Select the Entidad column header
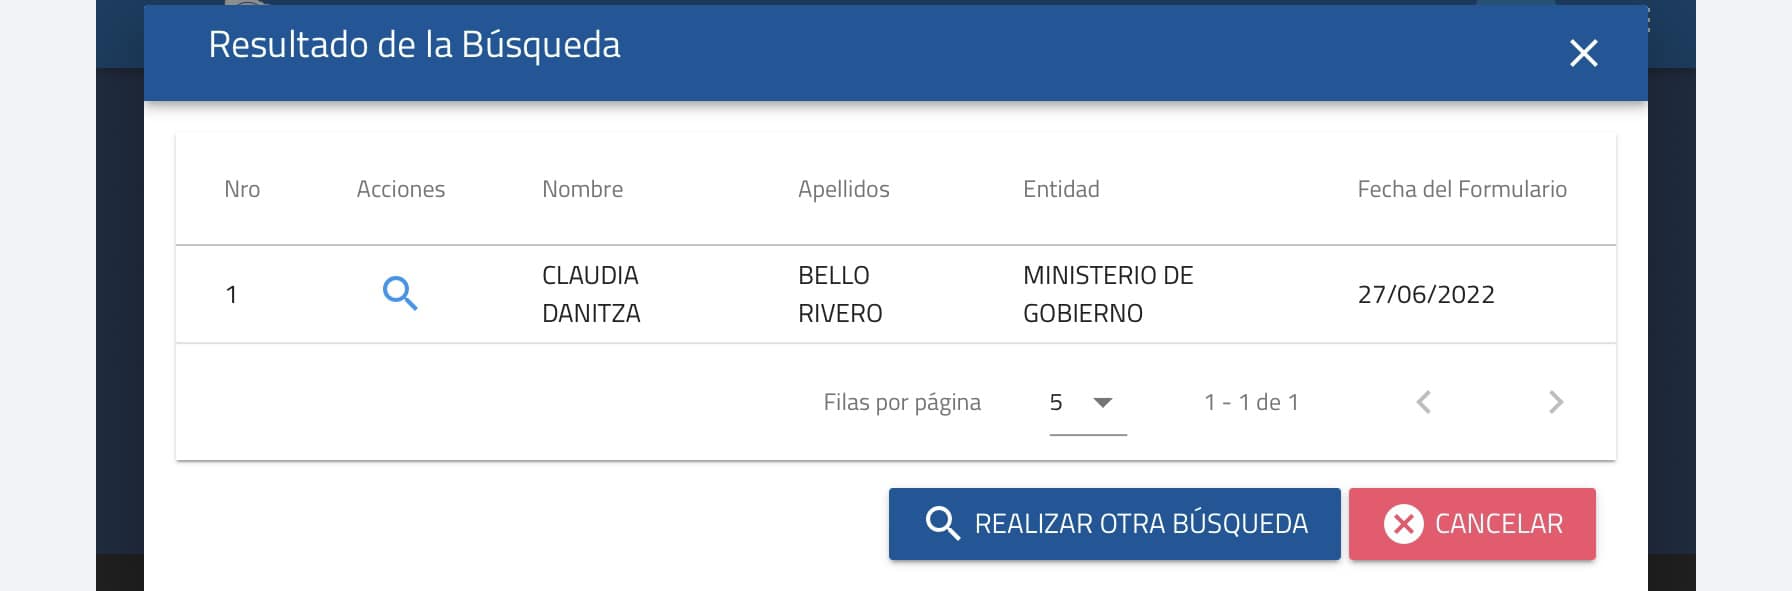The height and width of the screenshot is (591, 1792). (x=1060, y=189)
